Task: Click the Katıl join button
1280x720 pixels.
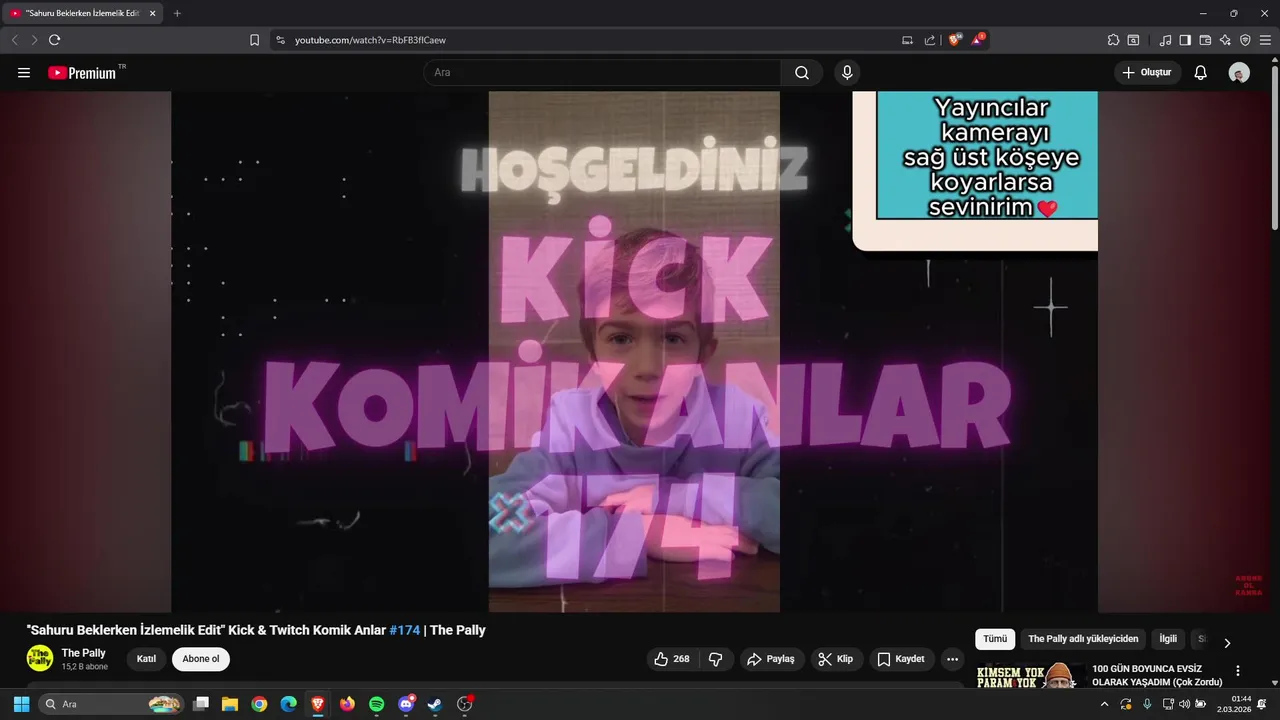Action: (x=146, y=659)
